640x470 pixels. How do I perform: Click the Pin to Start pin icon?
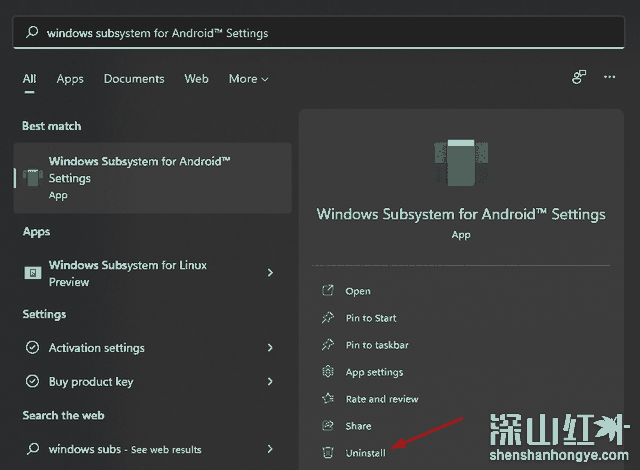click(328, 317)
